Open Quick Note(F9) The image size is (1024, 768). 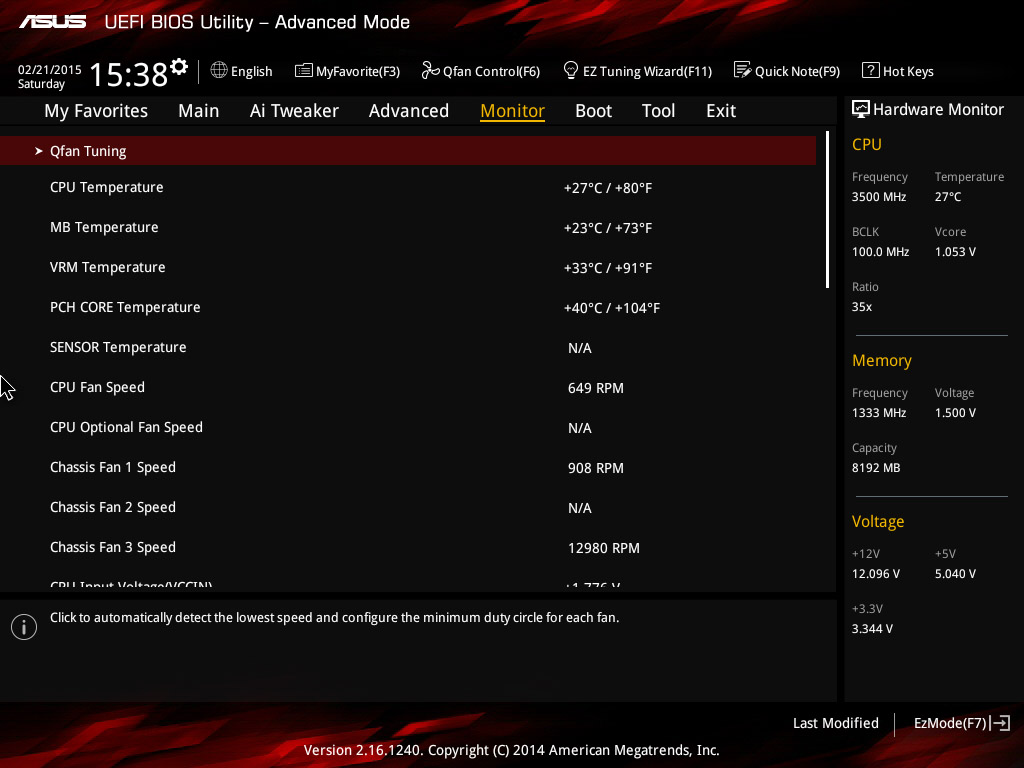[787, 71]
